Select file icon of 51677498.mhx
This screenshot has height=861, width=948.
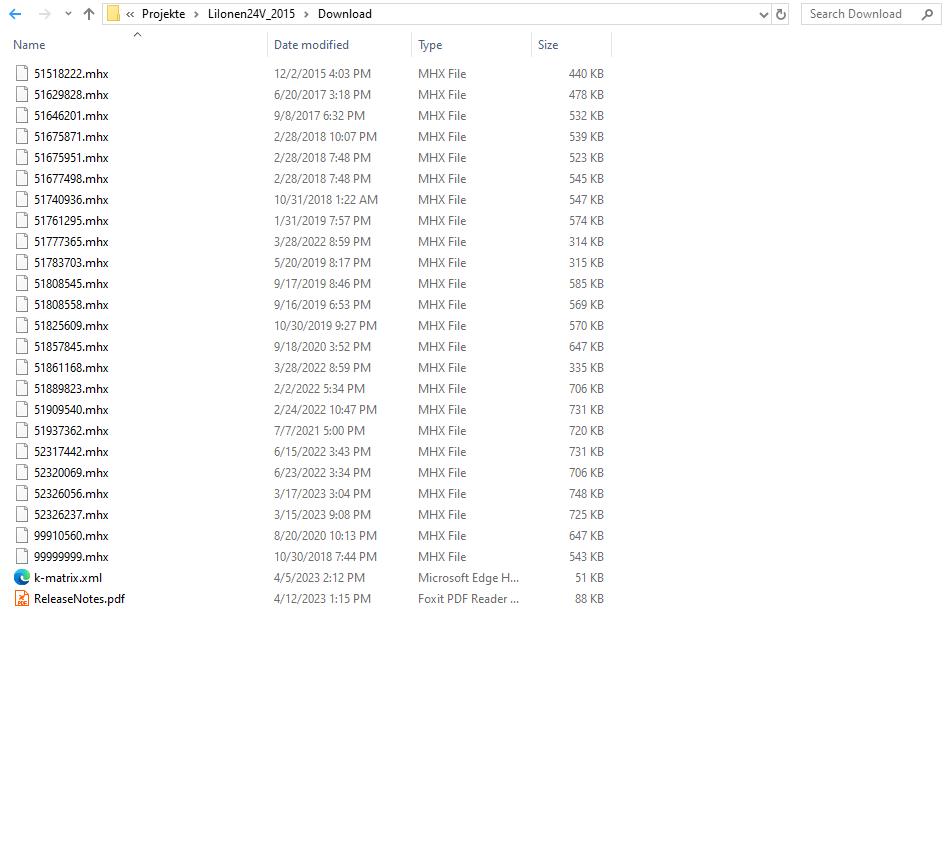(22, 178)
